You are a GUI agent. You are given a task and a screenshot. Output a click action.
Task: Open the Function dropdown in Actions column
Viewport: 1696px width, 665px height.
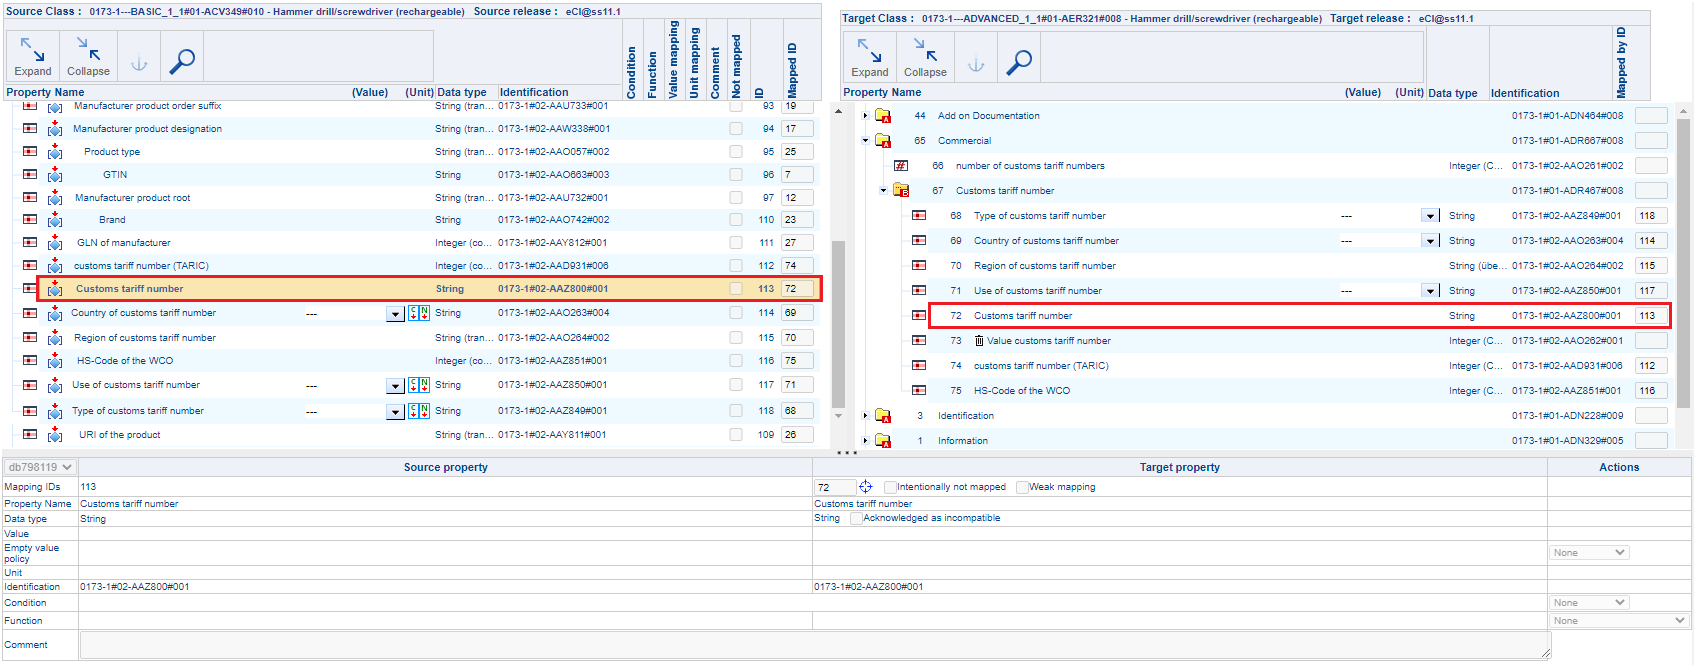click(x=1619, y=621)
